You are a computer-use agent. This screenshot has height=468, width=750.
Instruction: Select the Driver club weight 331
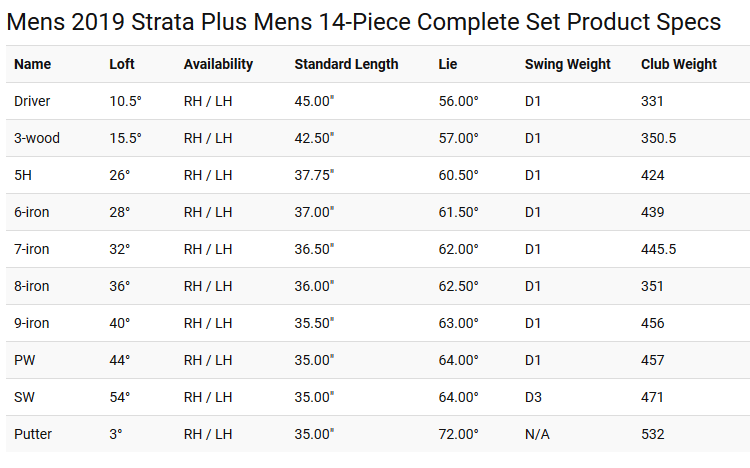point(652,101)
